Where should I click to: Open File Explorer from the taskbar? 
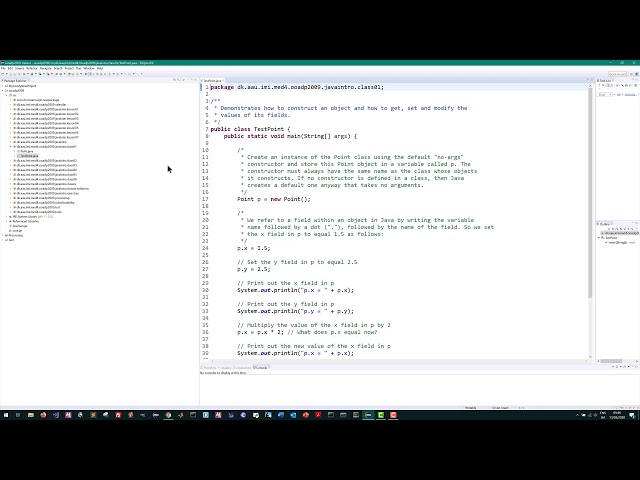click(x=31, y=415)
